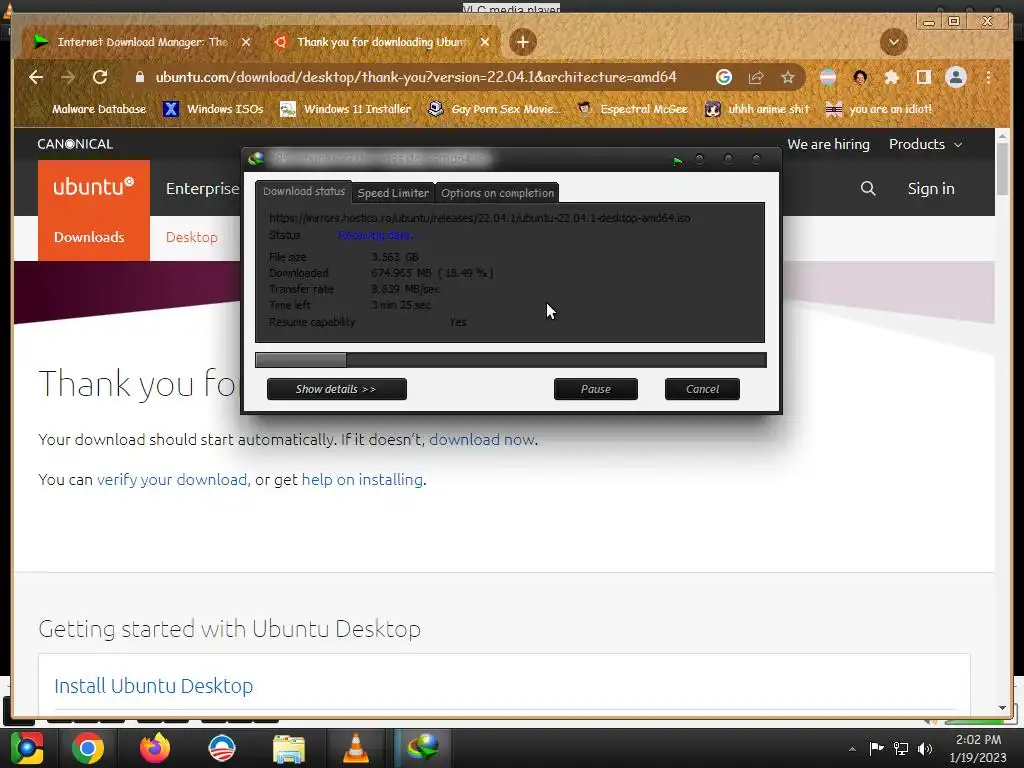Screen dimensions: 1024x768
Task: Open Chrome from the taskbar
Action: (88, 748)
